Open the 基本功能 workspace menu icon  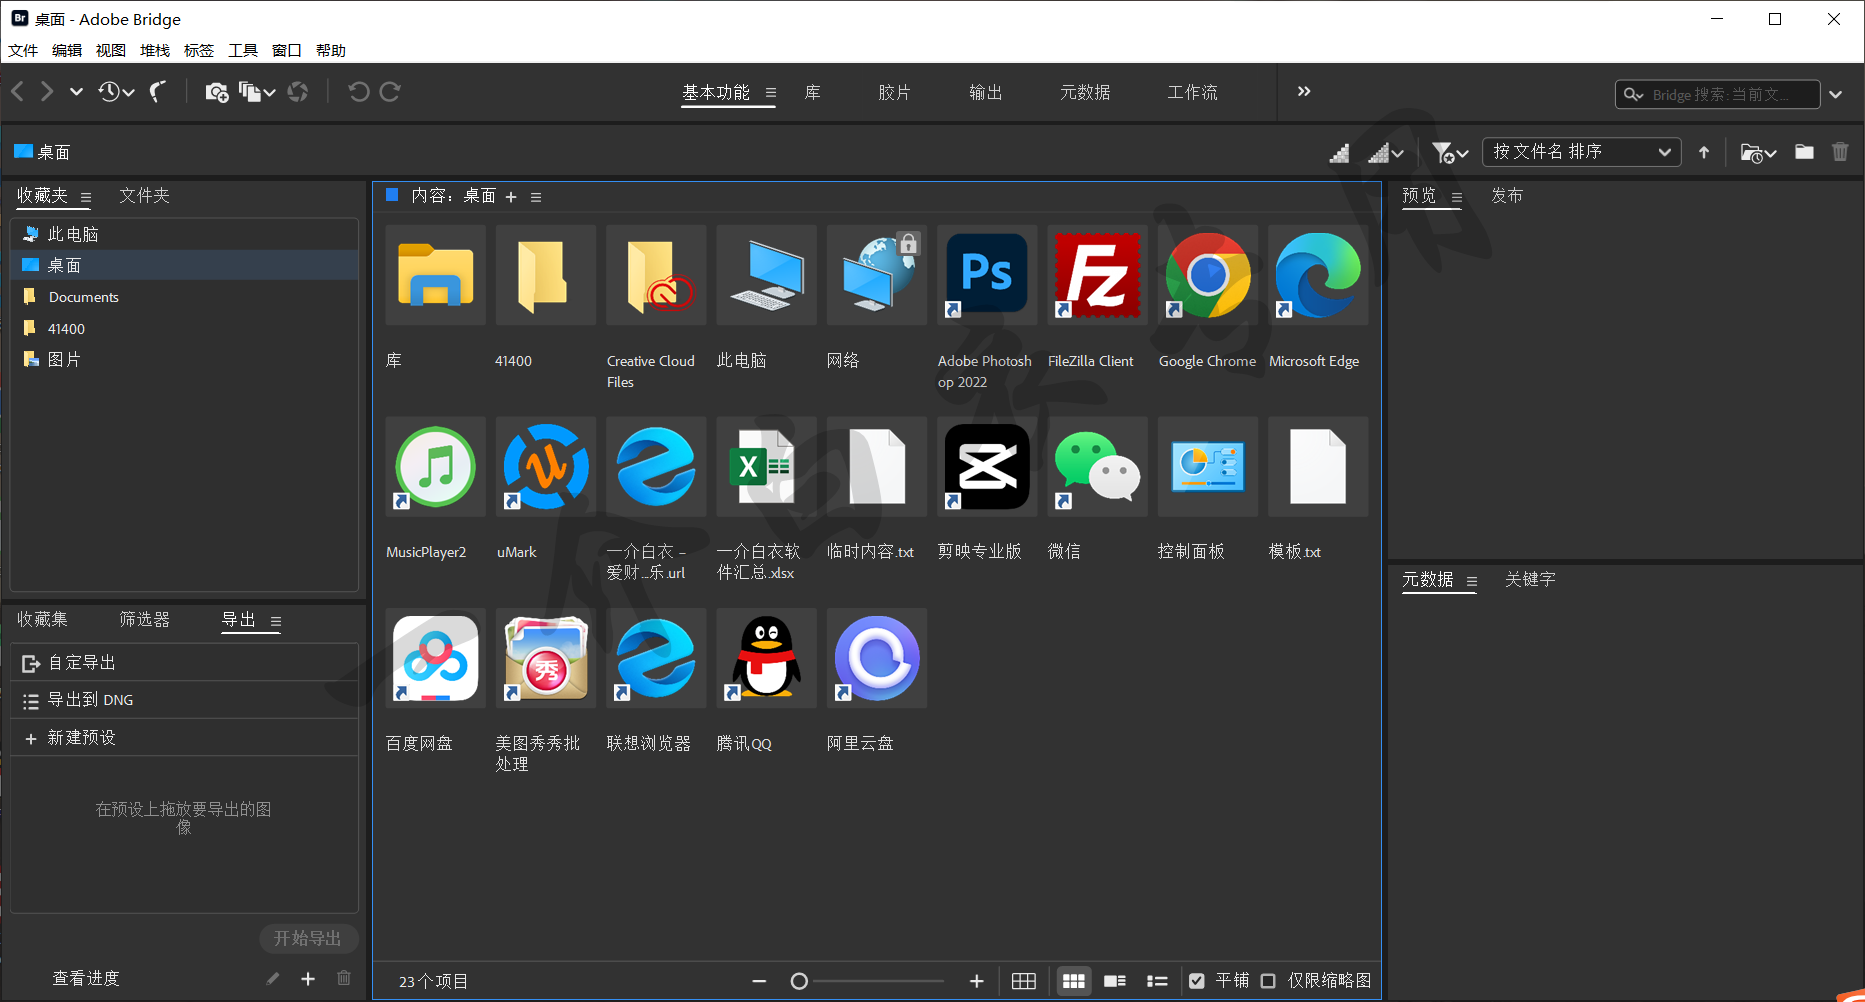click(x=771, y=93)
